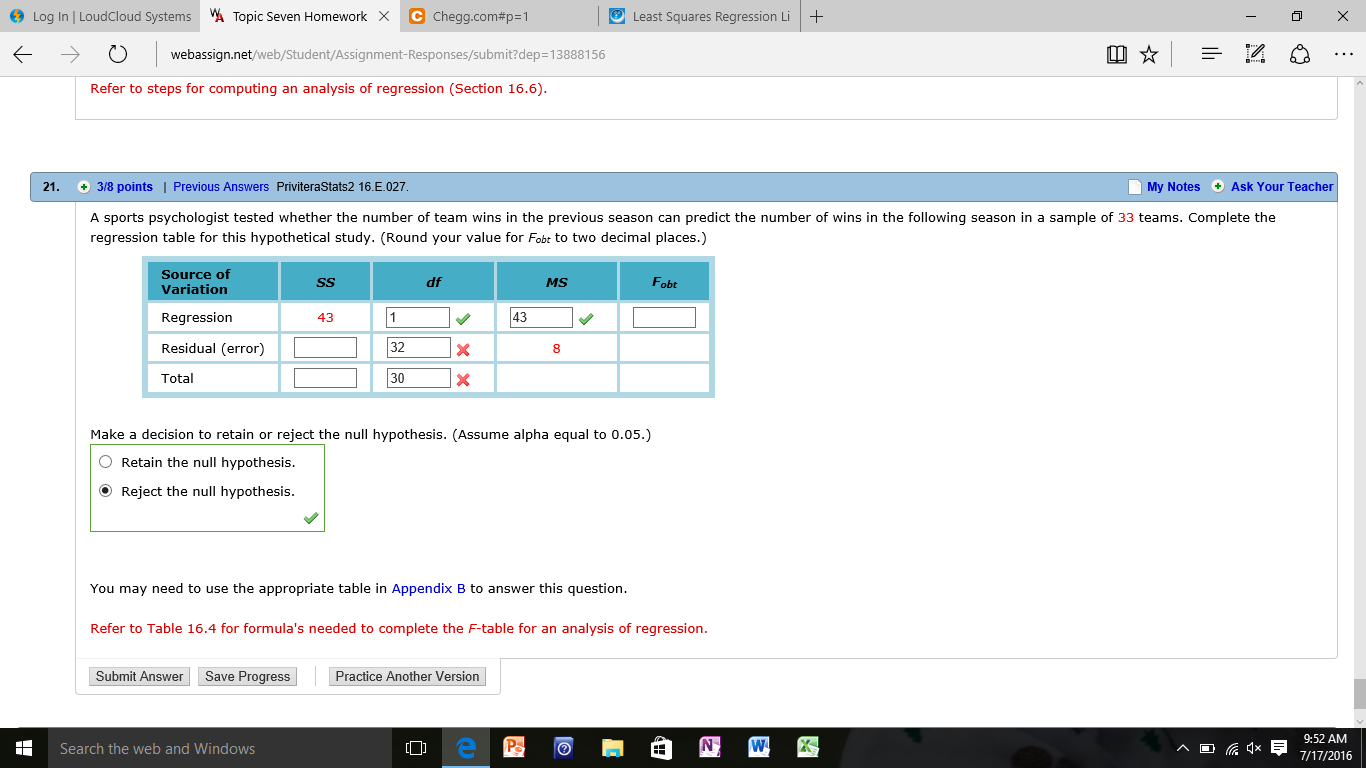Image resolution: width=1366 pixels, height=768 pixels.
Task: Click the volume icon in tray
Action: pyautogui.click(x=1253, y=748)
